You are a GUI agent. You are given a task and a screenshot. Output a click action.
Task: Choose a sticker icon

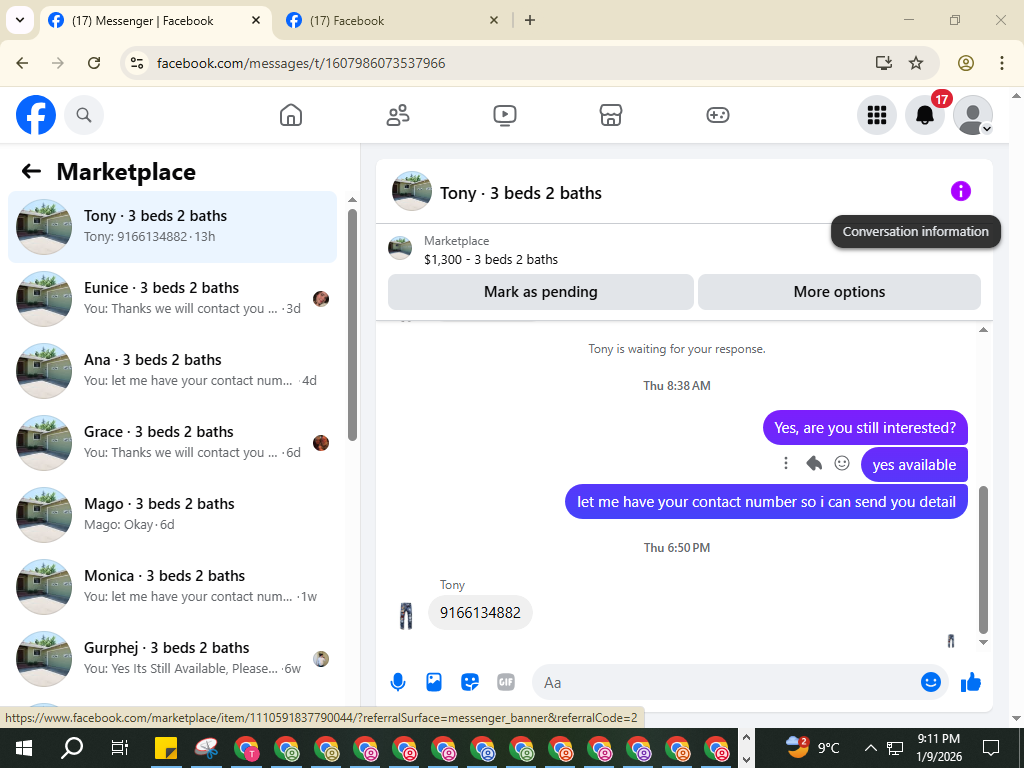tap(470, 682)
